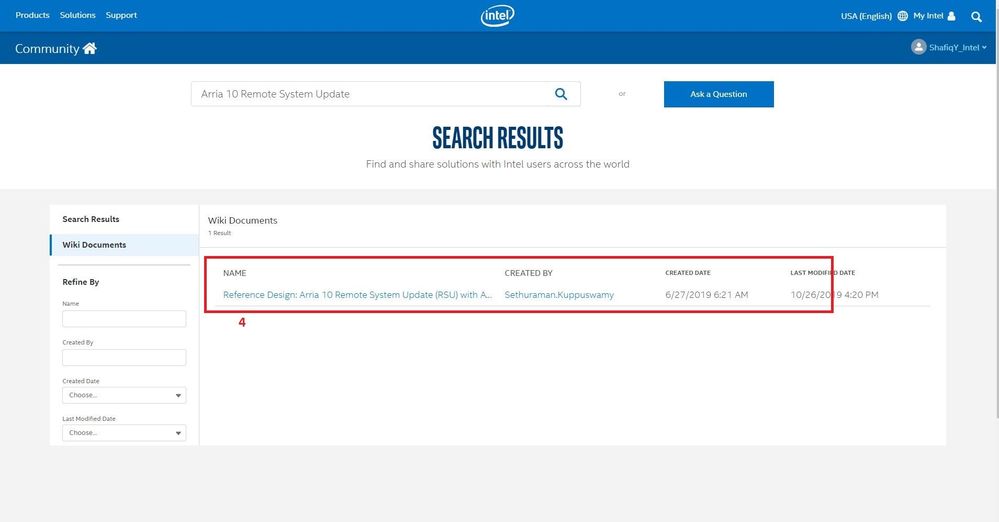Expand the ShafiqY_Intel account dropdown
Image resolution: width=999 pixels, height=522 pixels.
click(x=984, y=48)
